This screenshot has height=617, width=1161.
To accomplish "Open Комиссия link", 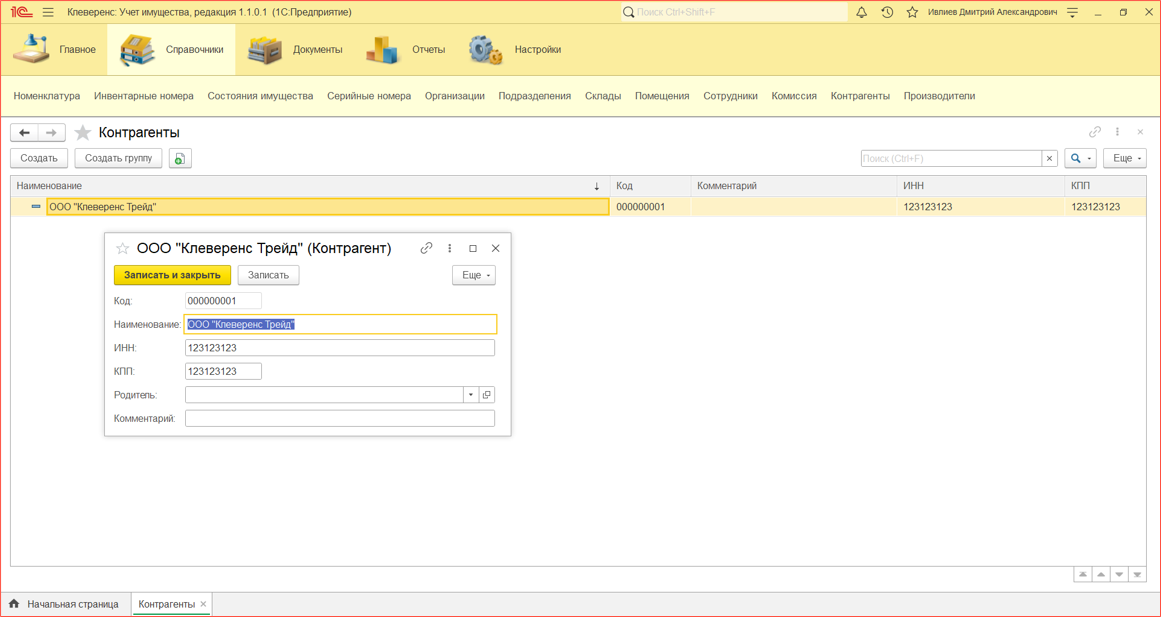I will coord(794,96).
